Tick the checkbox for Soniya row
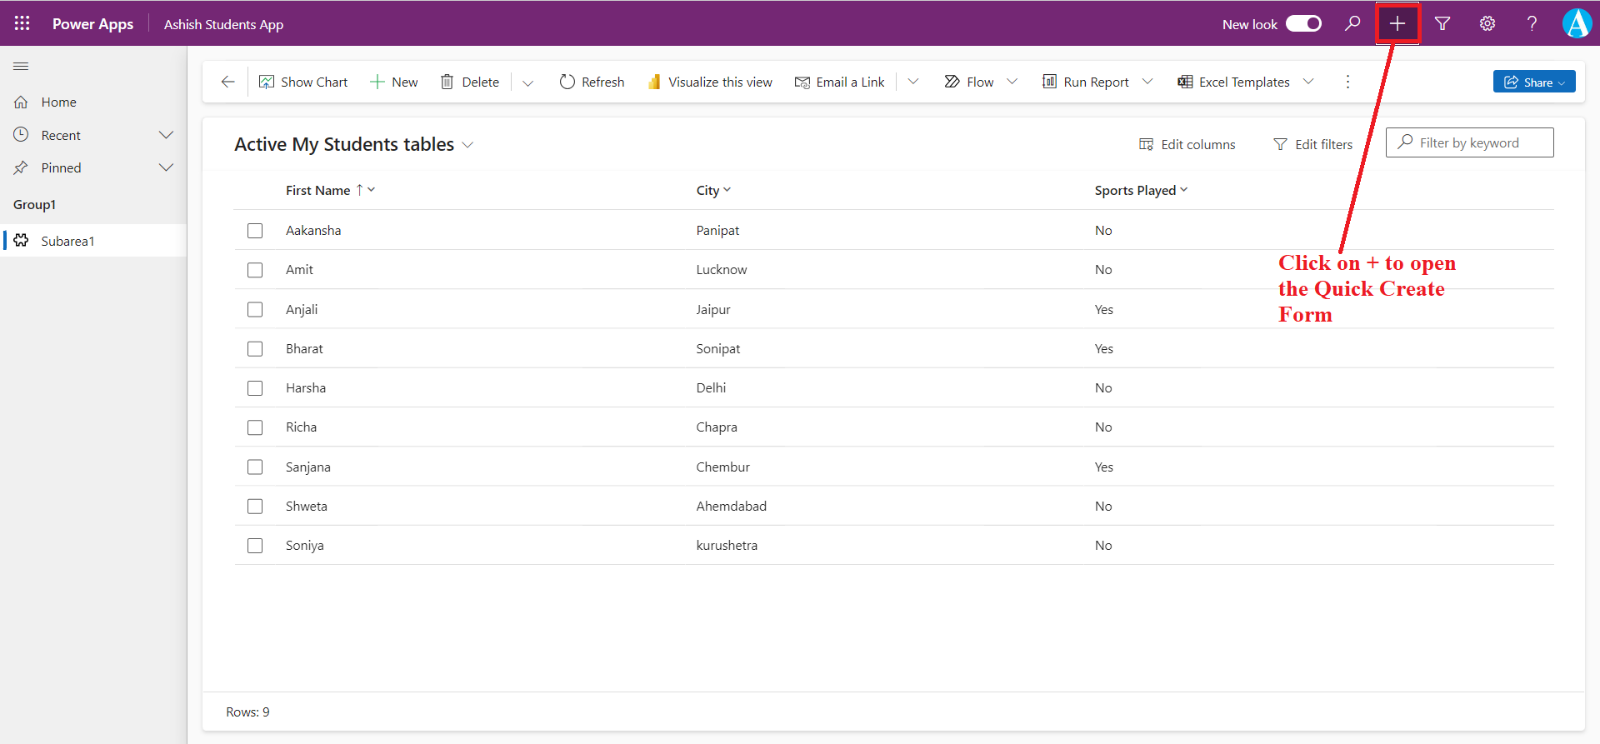Viewport: 1600px width, 744px height. point(255,546)
